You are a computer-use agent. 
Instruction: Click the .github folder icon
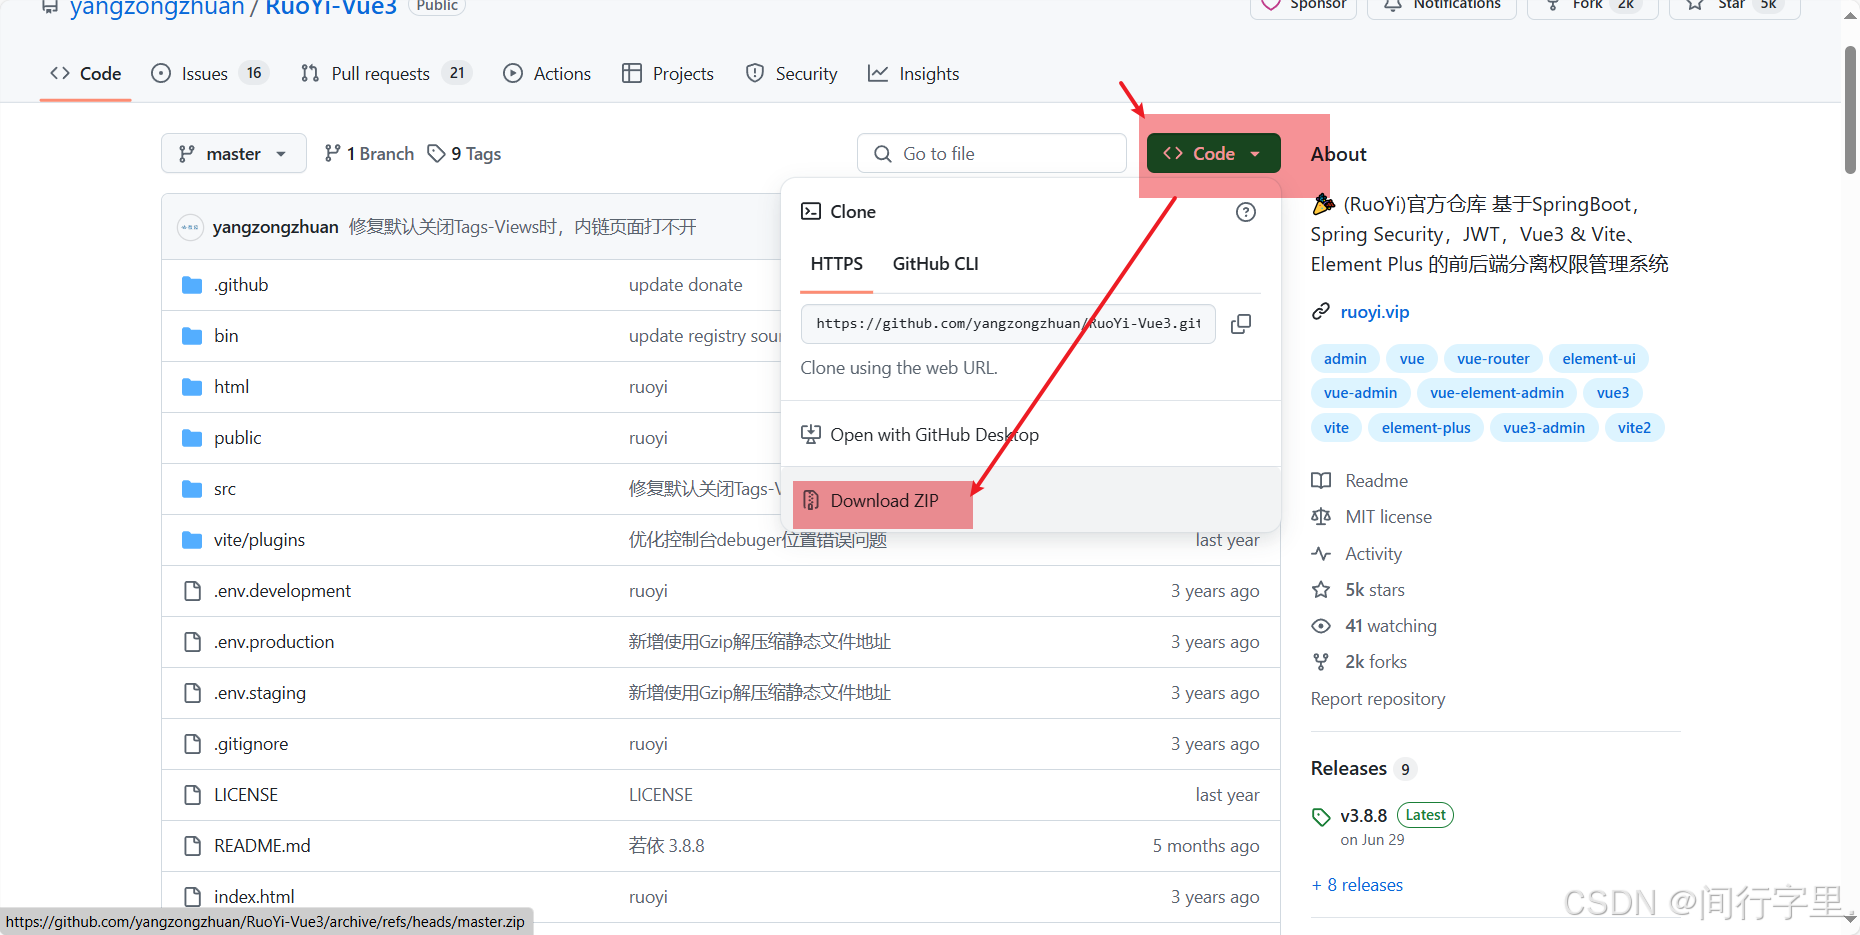coord(192,285)
